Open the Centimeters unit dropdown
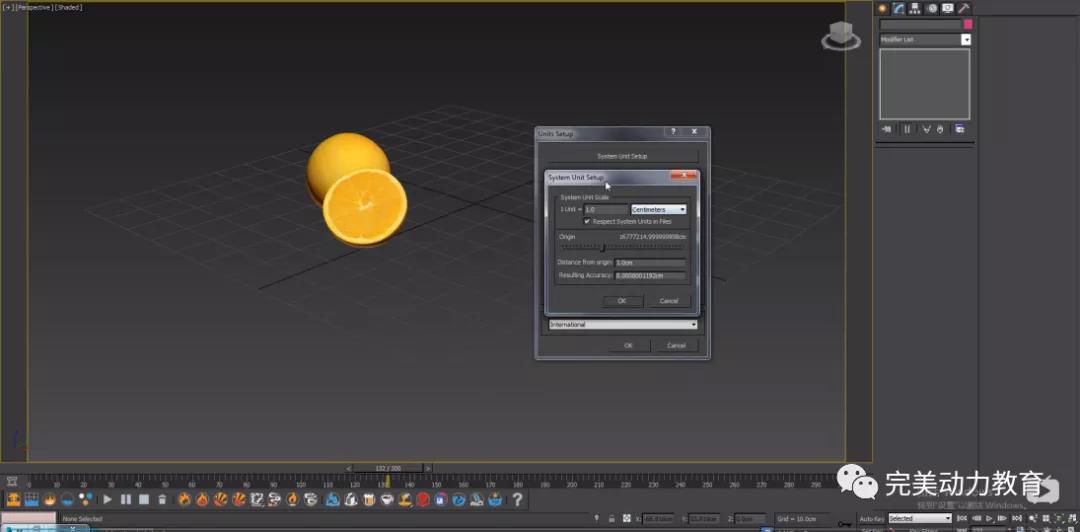Viewport: 1080px width, 532px height. click(x=659, y=209)
